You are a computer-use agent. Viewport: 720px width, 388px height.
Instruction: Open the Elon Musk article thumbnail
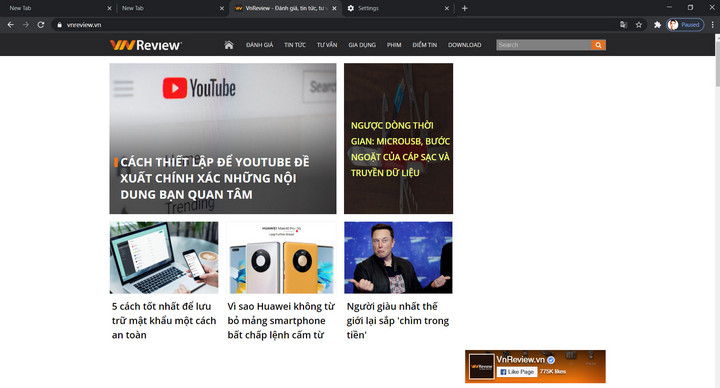click(398, 258)
